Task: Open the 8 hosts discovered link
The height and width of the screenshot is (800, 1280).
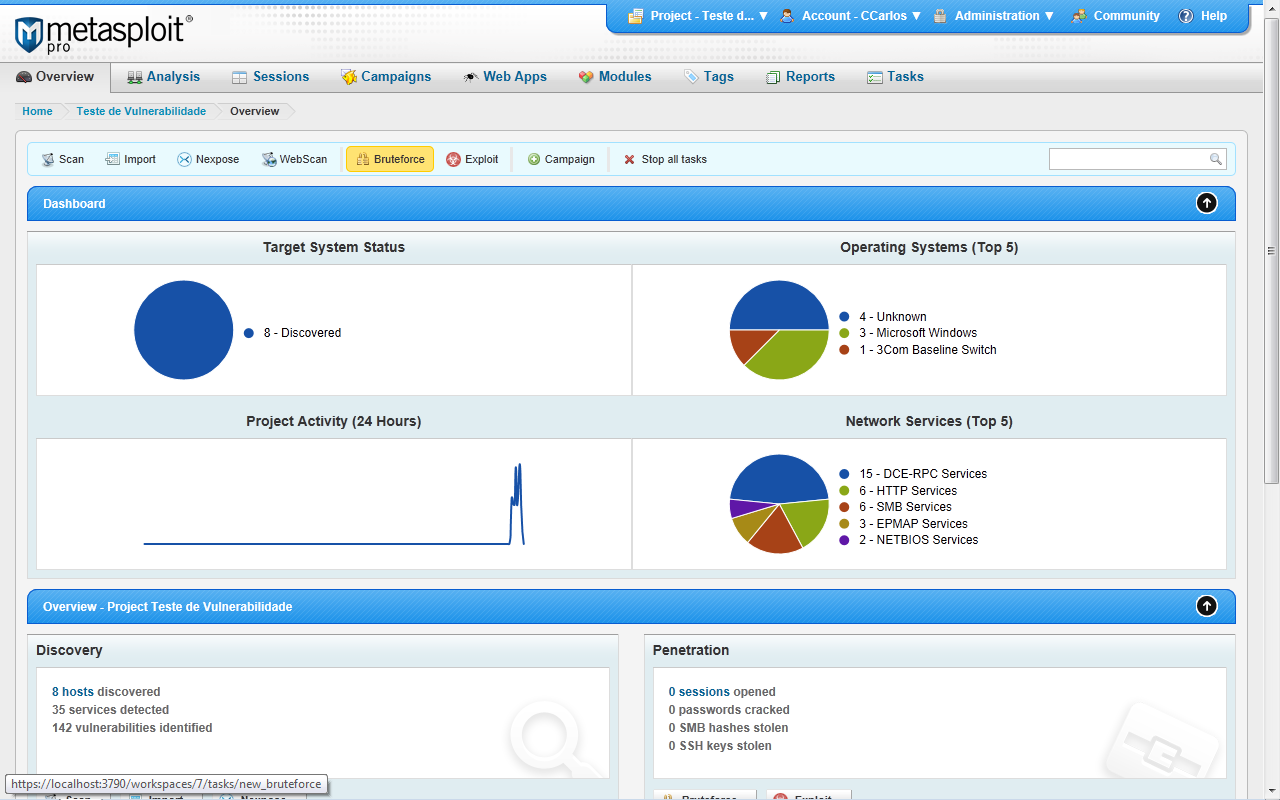Action: [72, 692]
